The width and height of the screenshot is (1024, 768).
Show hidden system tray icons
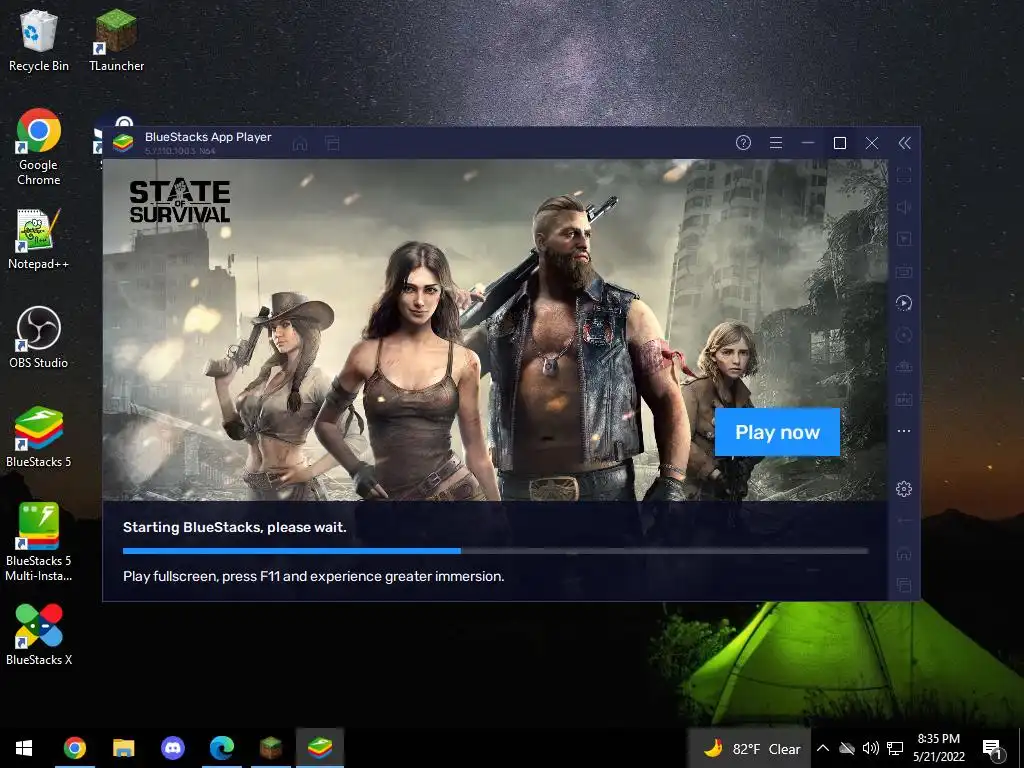click(823, 748)
